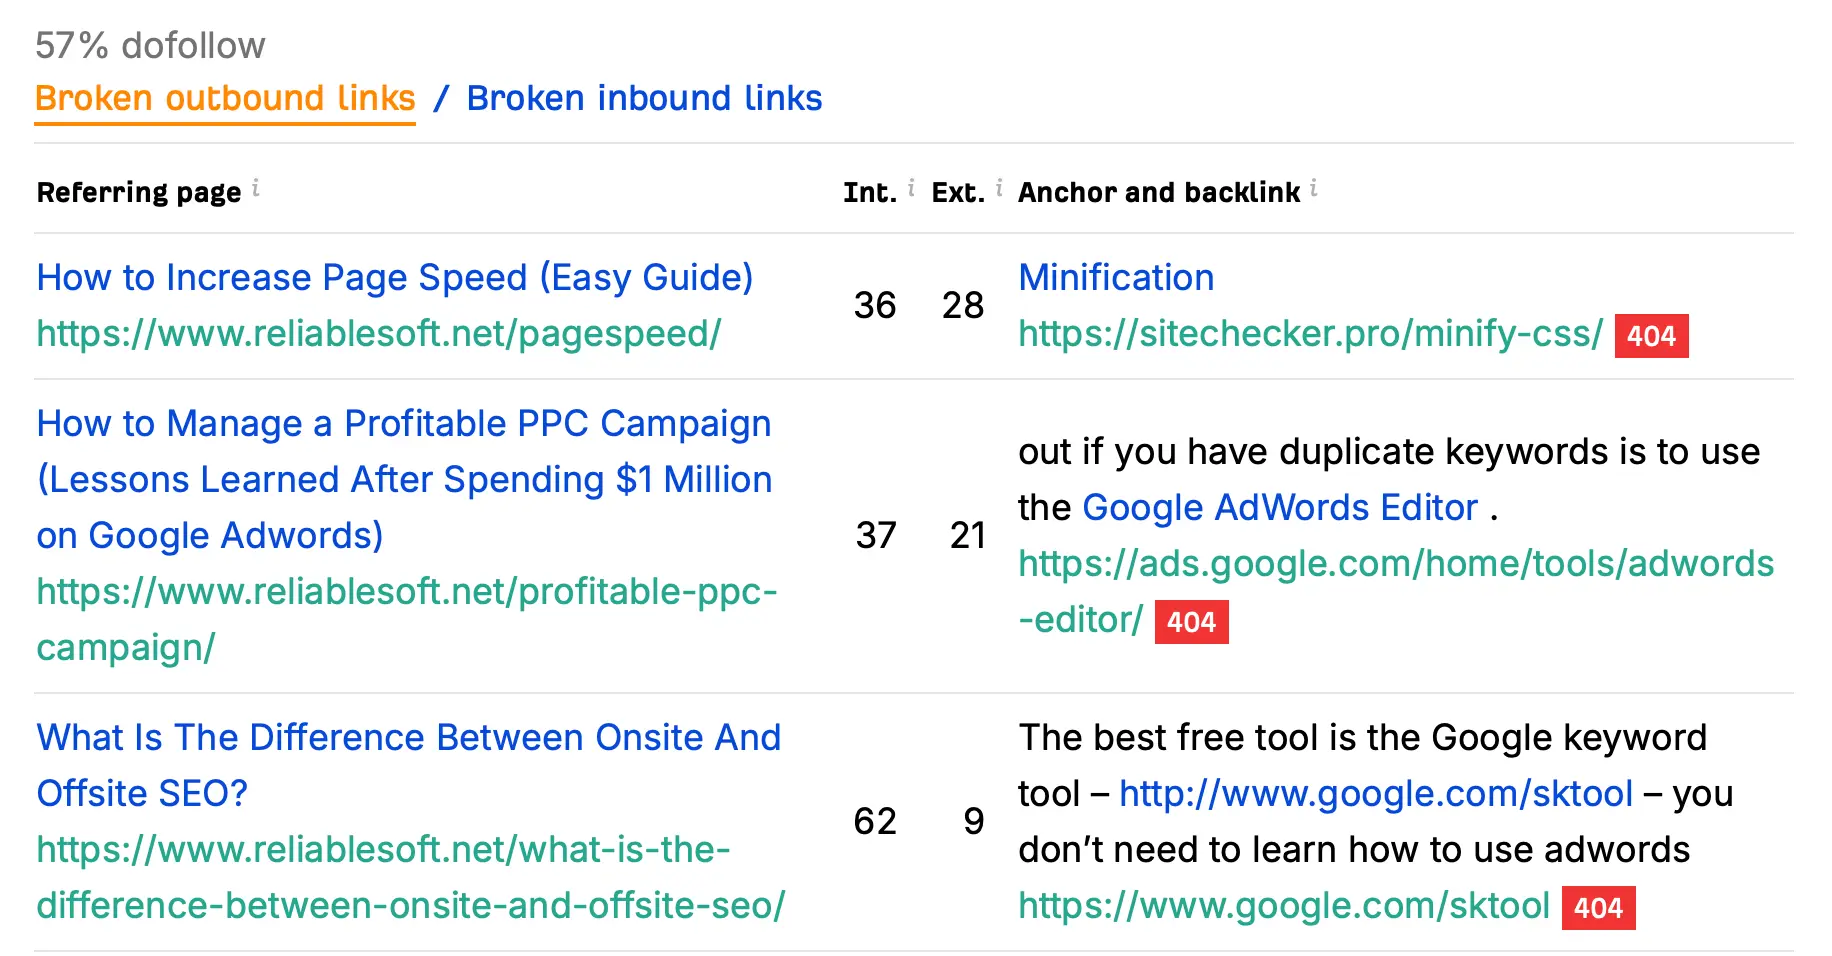
Task: Click info icon beside Anchor and backlink
Action: tap(1313, 187)
